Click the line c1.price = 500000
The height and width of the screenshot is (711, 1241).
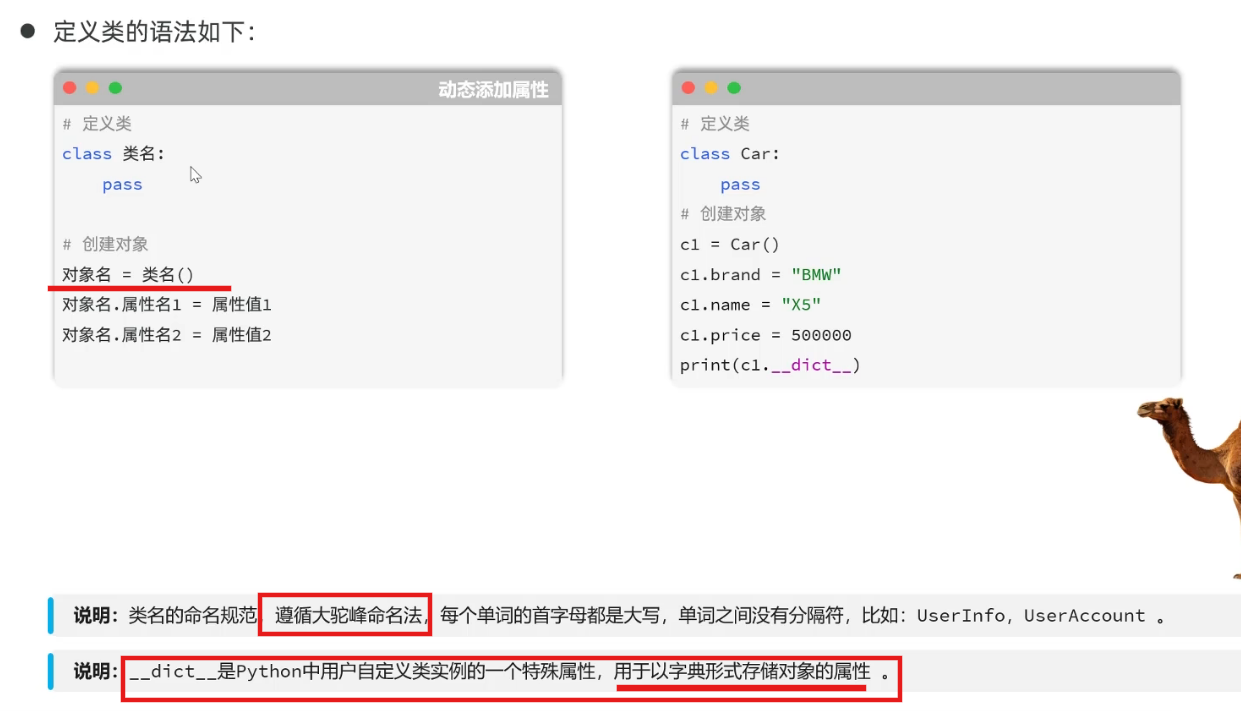click(766, 335)
